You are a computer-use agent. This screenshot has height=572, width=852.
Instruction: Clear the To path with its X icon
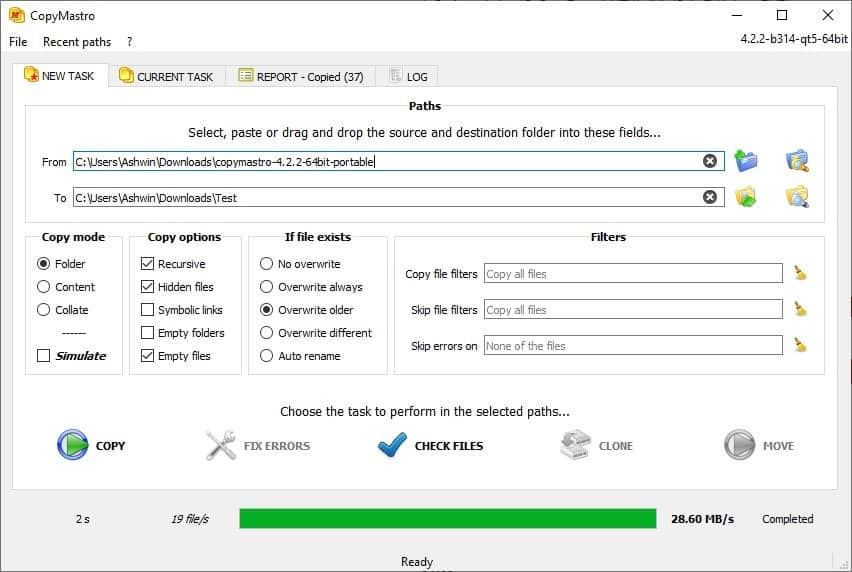[x=710, y=197]
